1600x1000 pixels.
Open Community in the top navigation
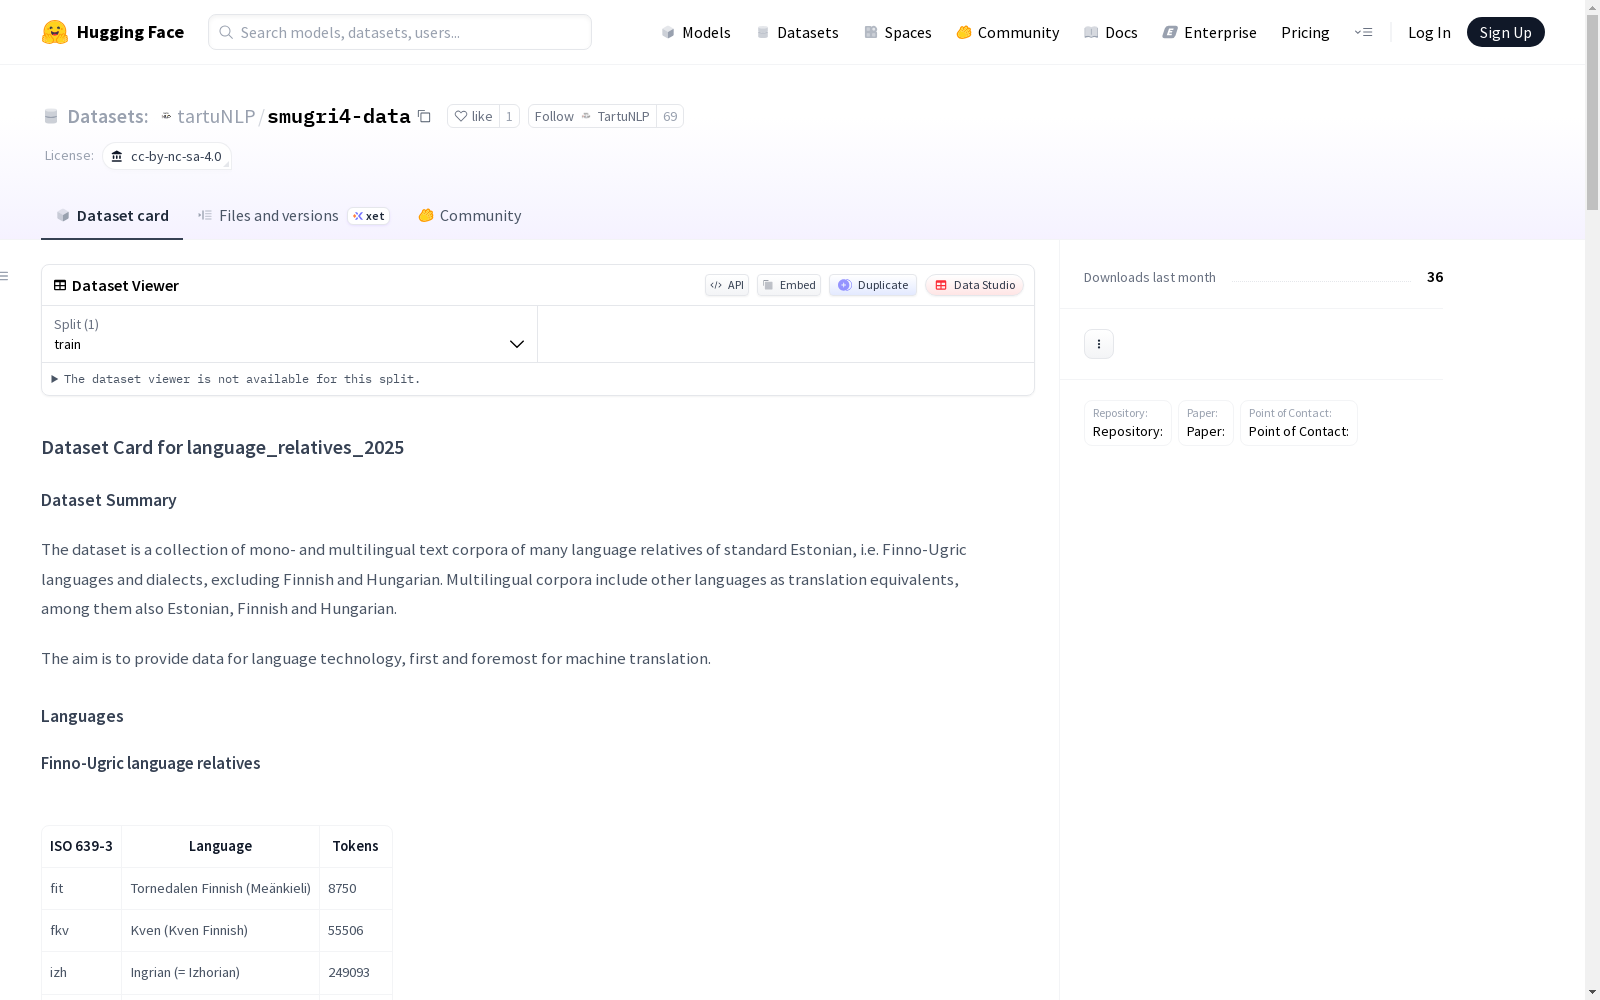1007,32
